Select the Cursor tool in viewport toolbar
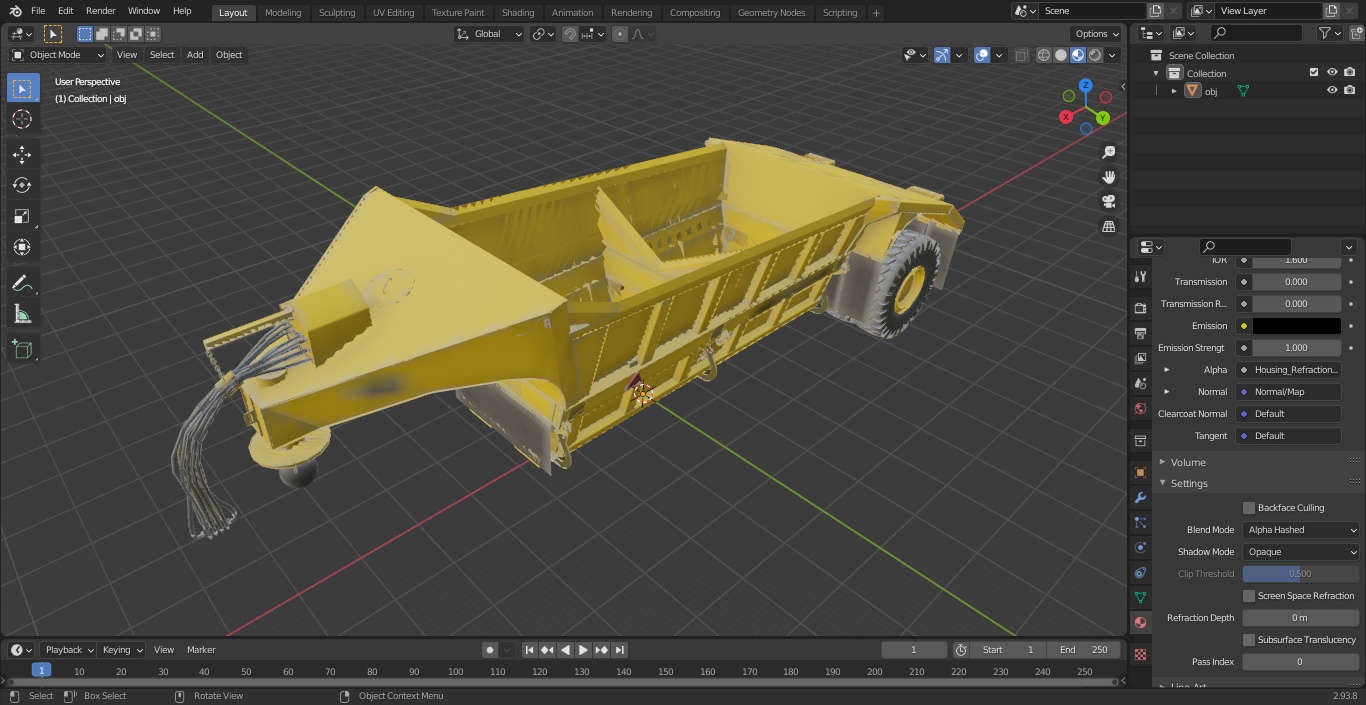 [22, 119]
